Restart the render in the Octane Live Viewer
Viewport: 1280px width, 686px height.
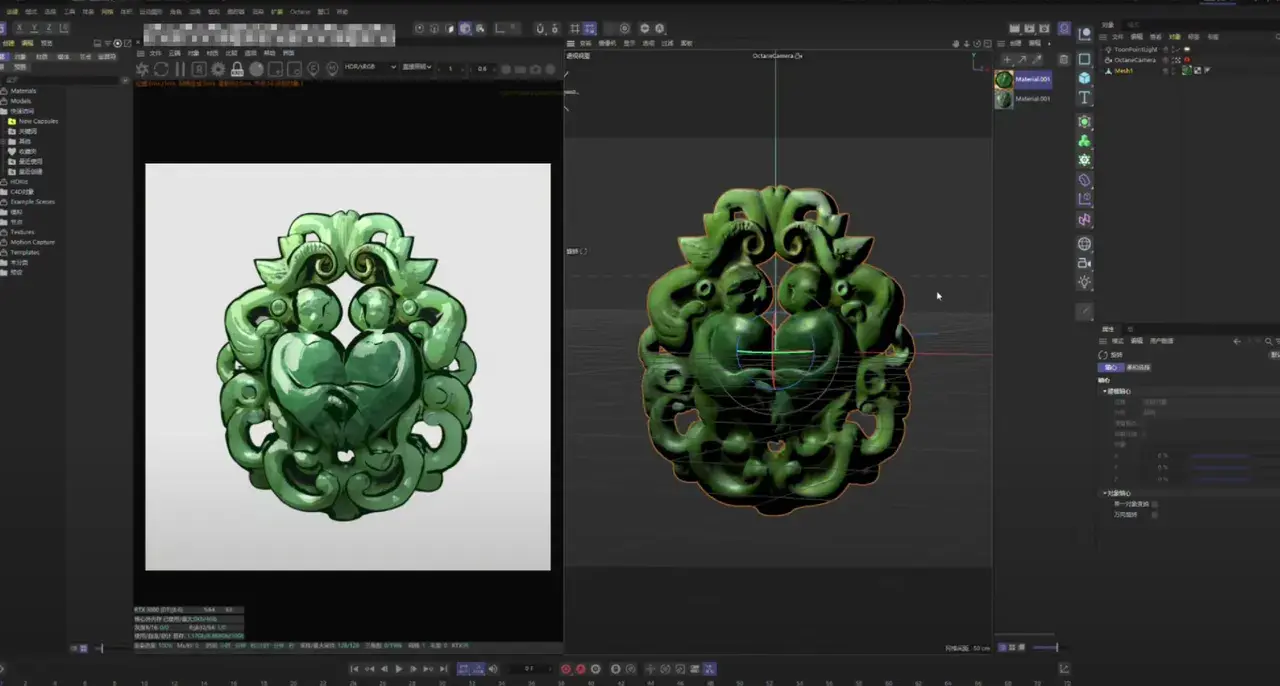point(161,70)
